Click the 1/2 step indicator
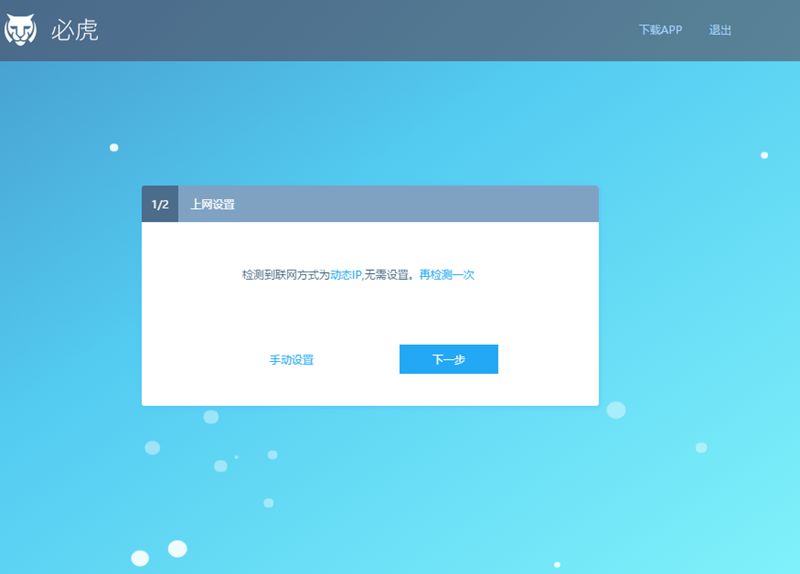 pos(160,204)
